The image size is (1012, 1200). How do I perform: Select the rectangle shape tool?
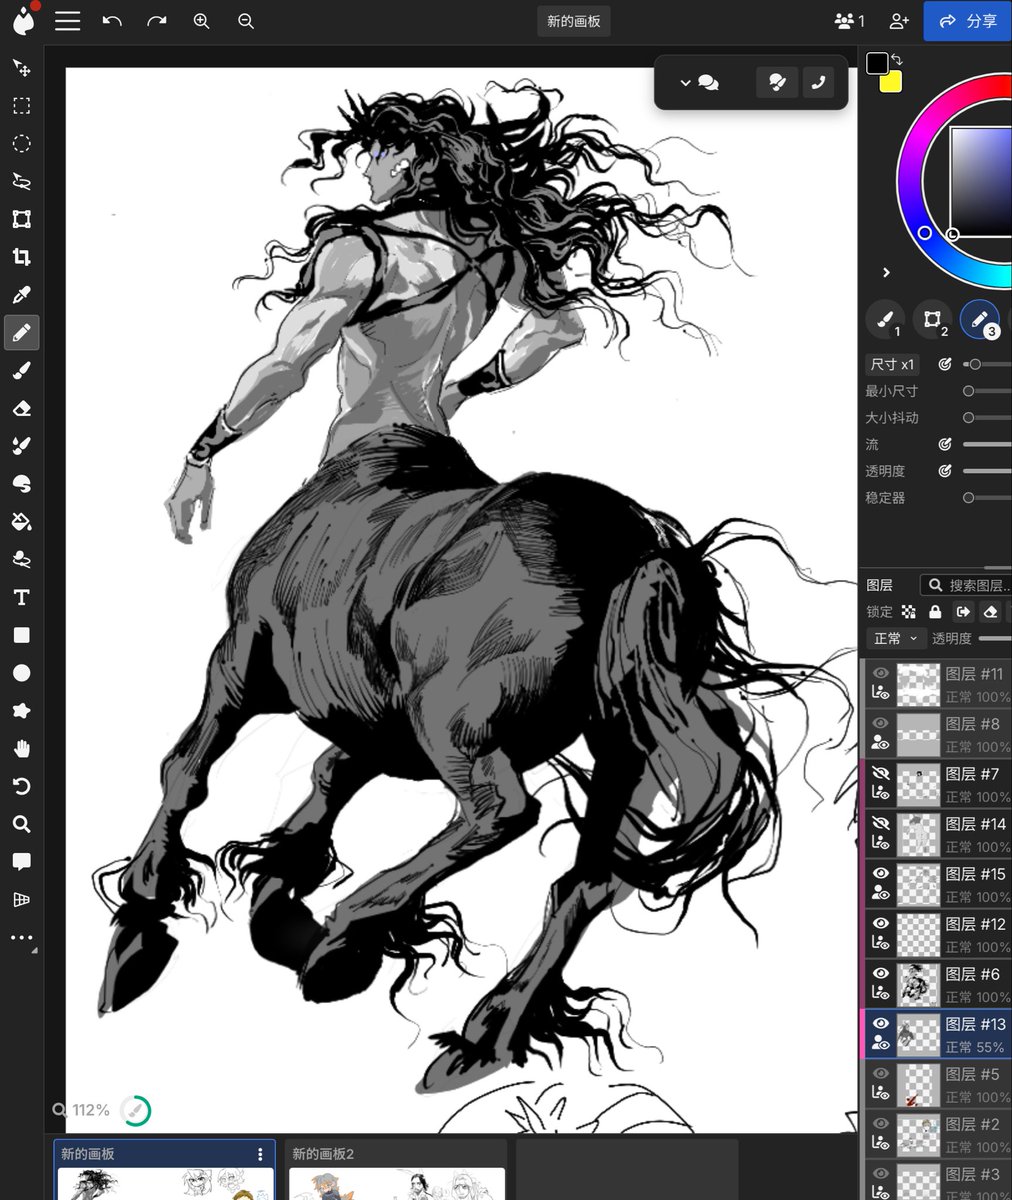point(21,635)
